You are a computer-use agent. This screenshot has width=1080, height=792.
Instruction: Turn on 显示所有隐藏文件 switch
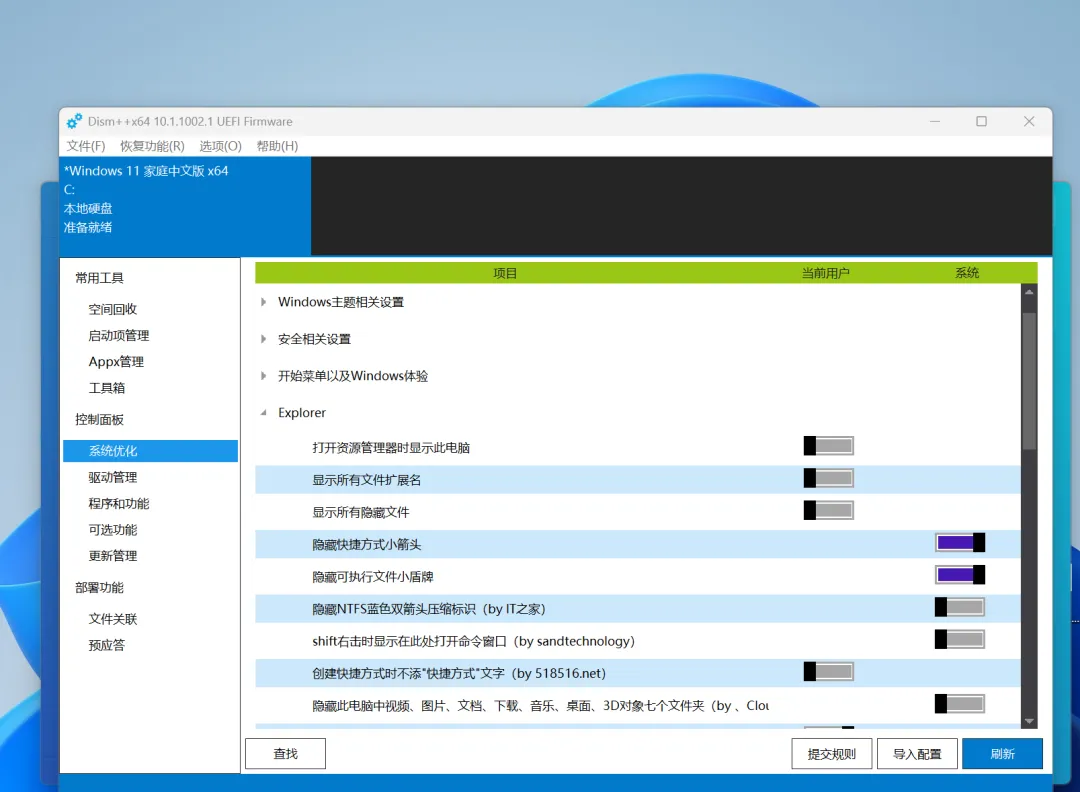pos(829,510)
